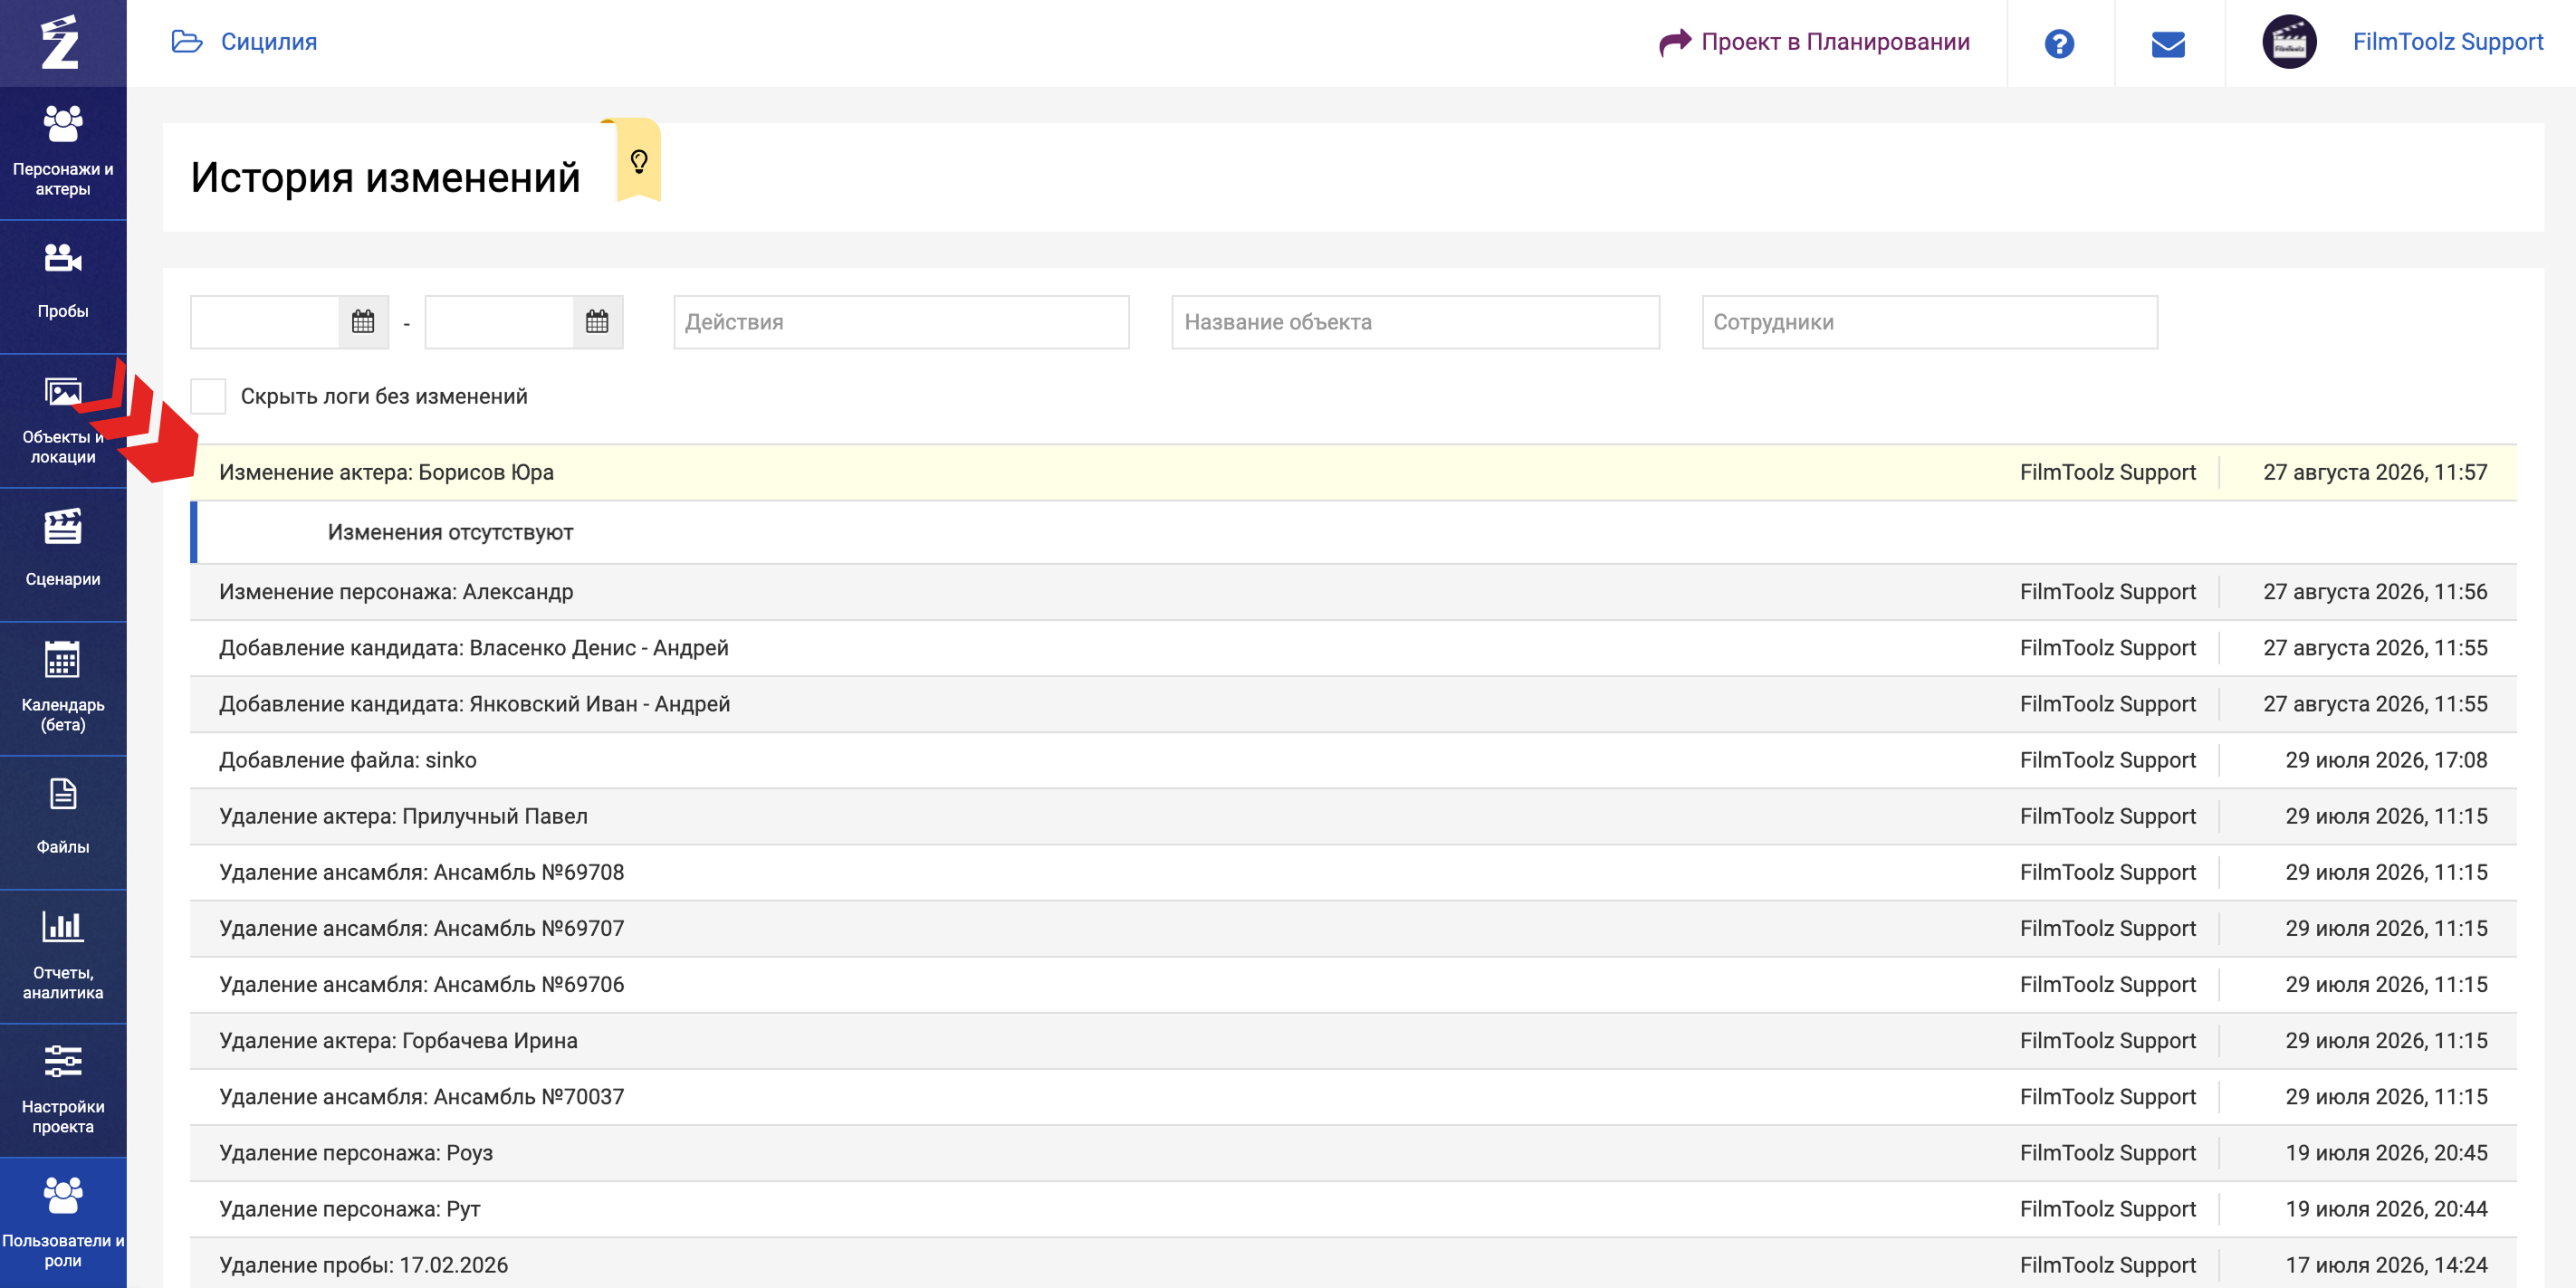The height and width of the screenshot is (1288, 2576).
Task: Open Календарь (бета) sidebar icon
Action: [x=63, y=660]
